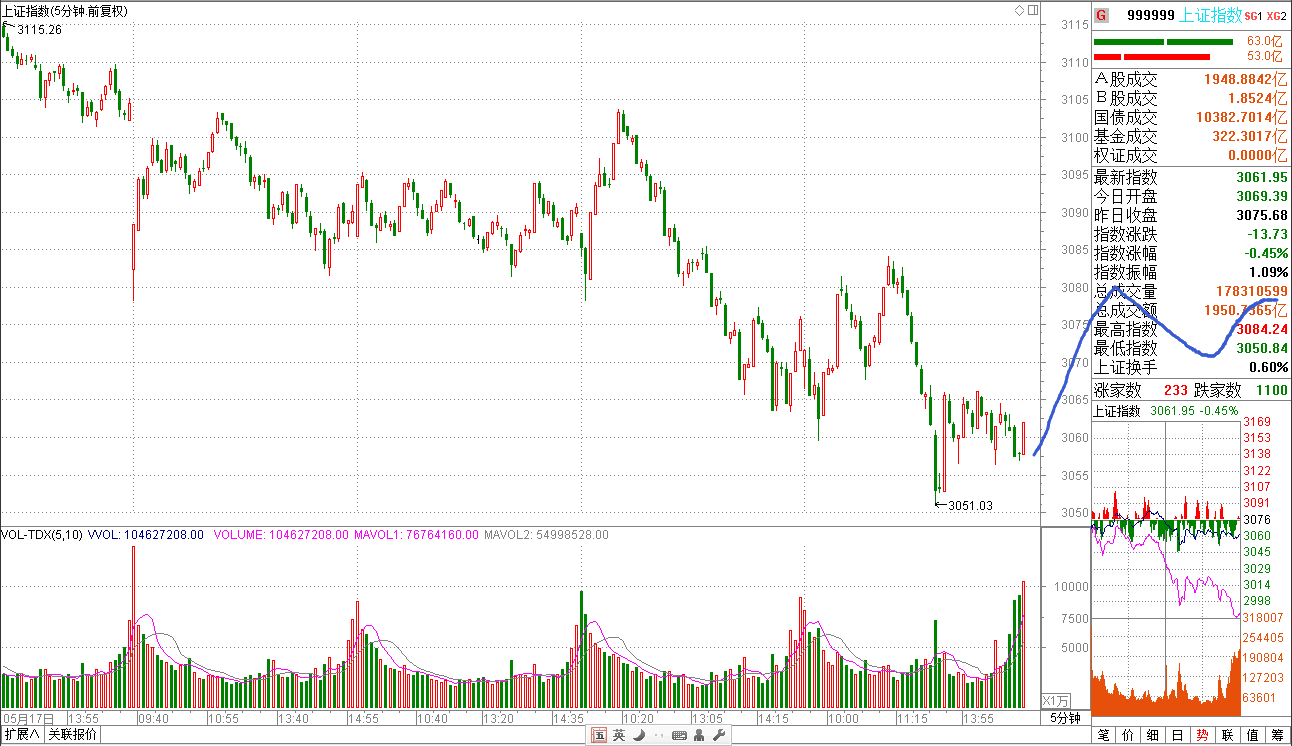Open the X1万 volume unit selector

tap(1056, 700)
